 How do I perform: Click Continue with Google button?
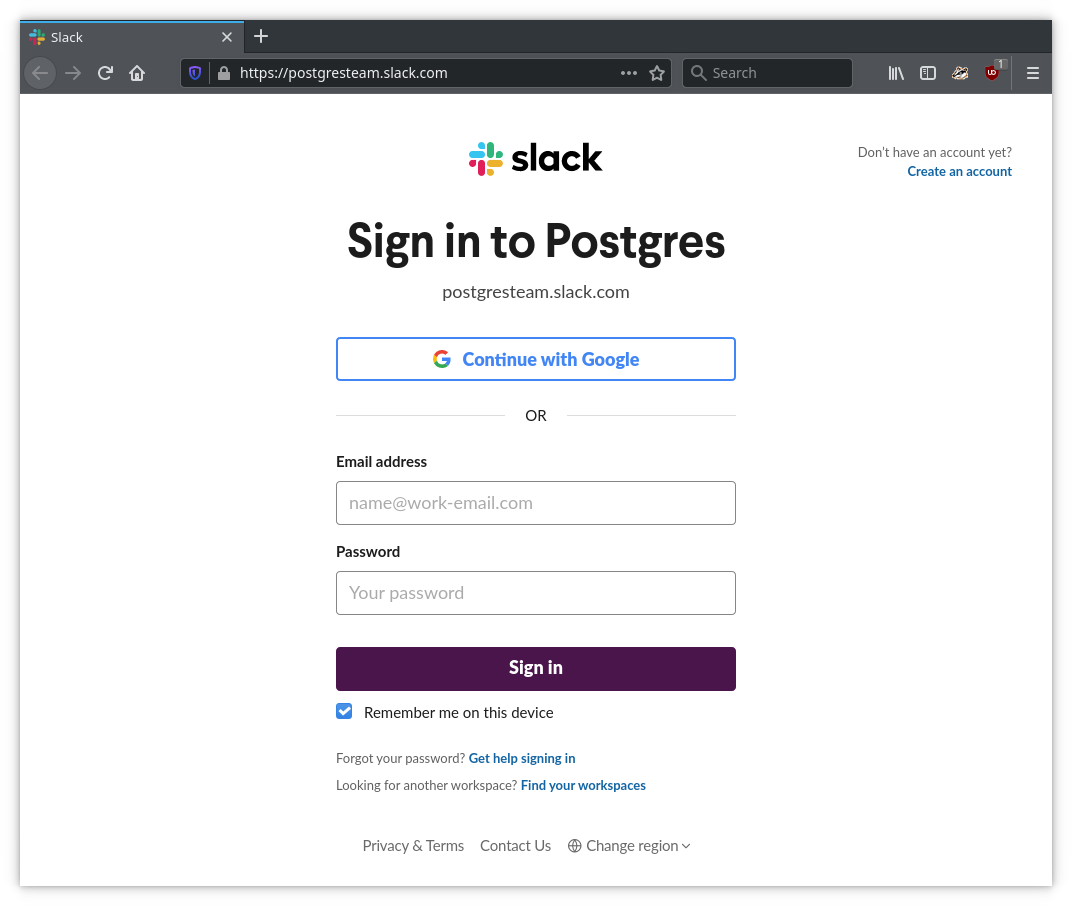click(x=536, y=359)
